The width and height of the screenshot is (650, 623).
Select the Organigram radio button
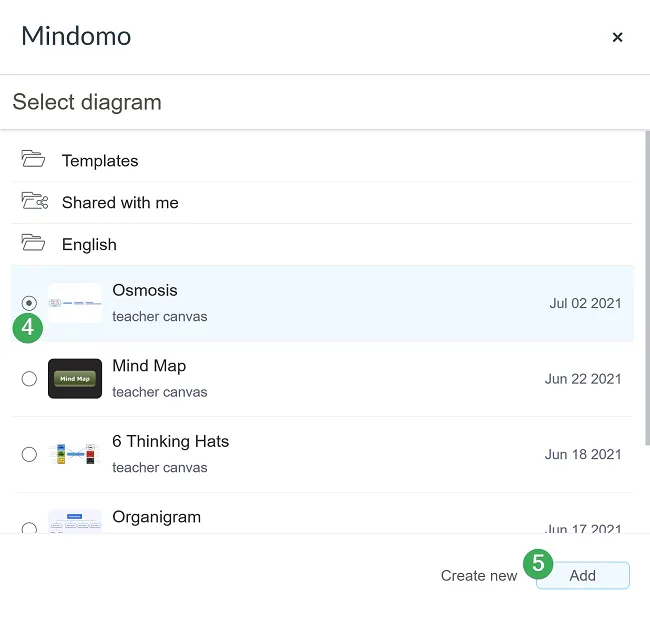[29, 527]
